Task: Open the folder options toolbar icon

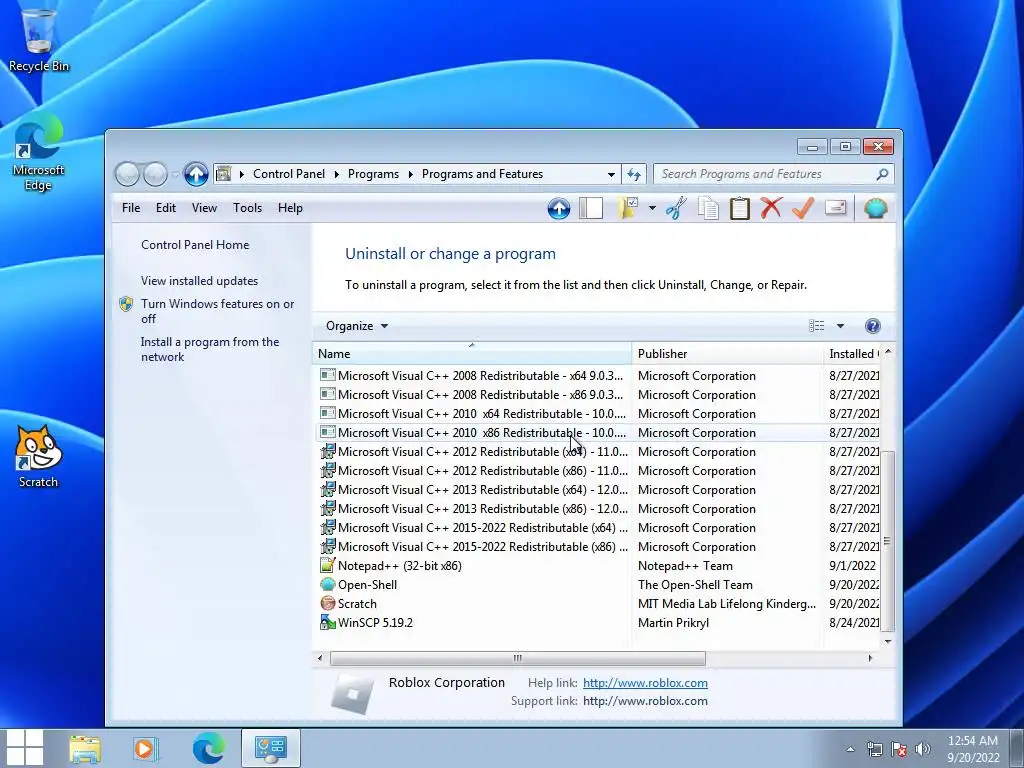Action: pyautogui.click(x=628, y=208)
